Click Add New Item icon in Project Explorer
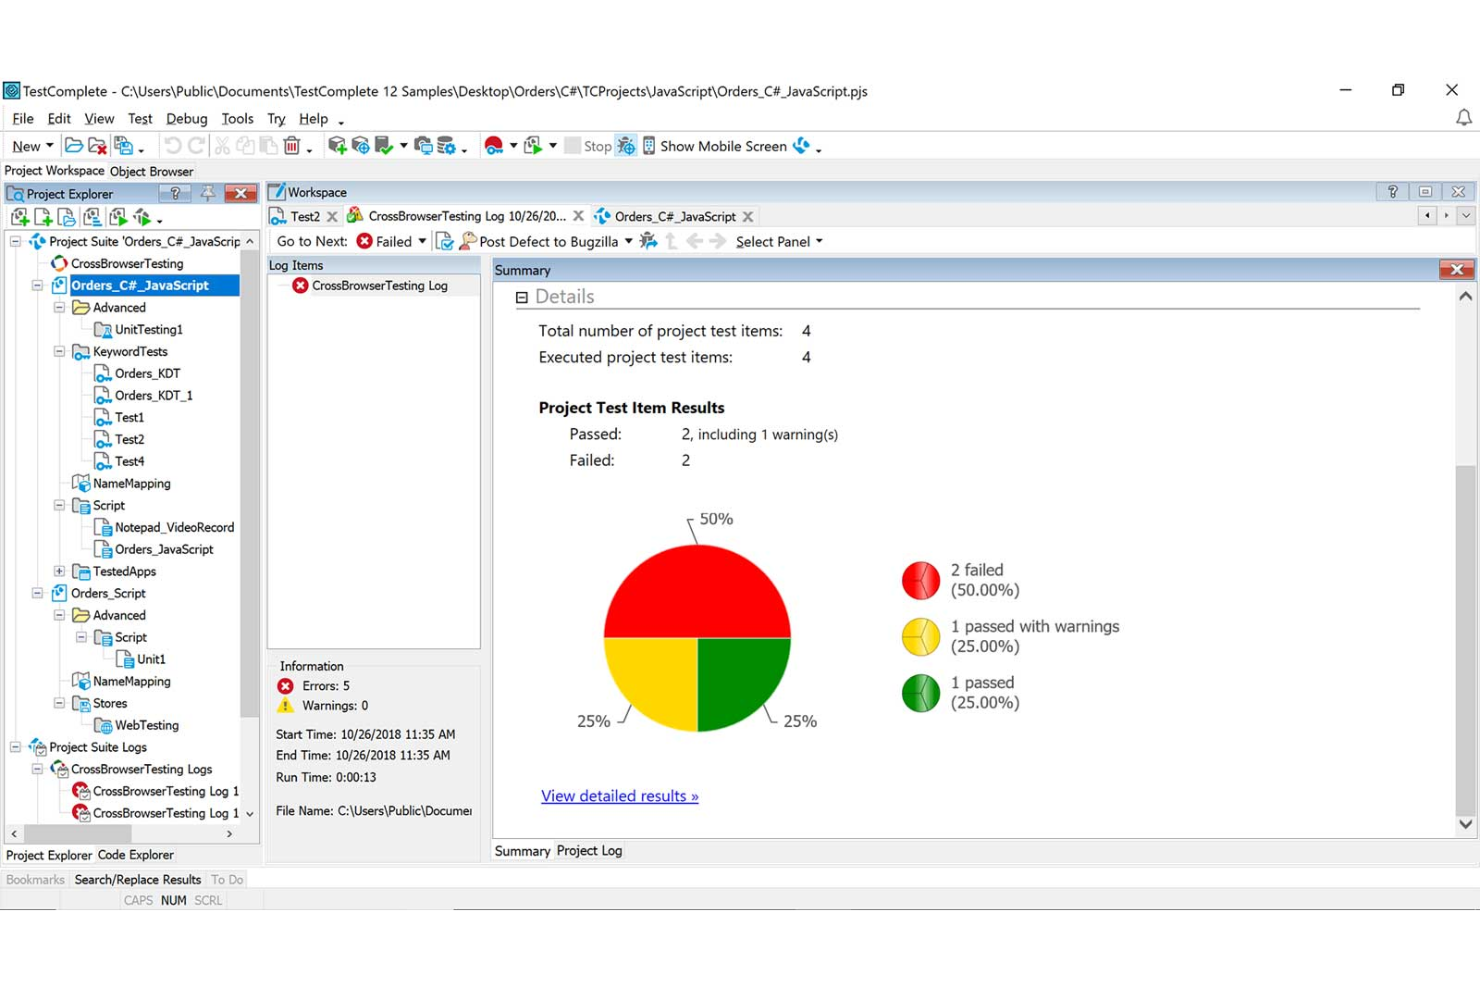 point(19,217)
